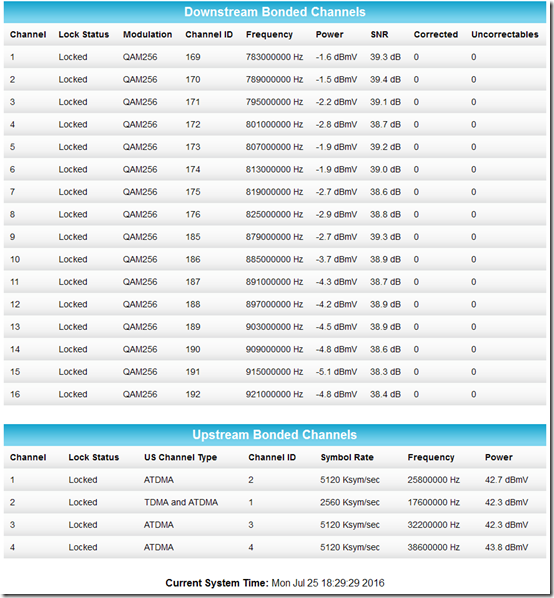Select frequency 903000000 Hz cell
Image resolution: width=554 pixels, height=598 pixels.
point(274,327)
